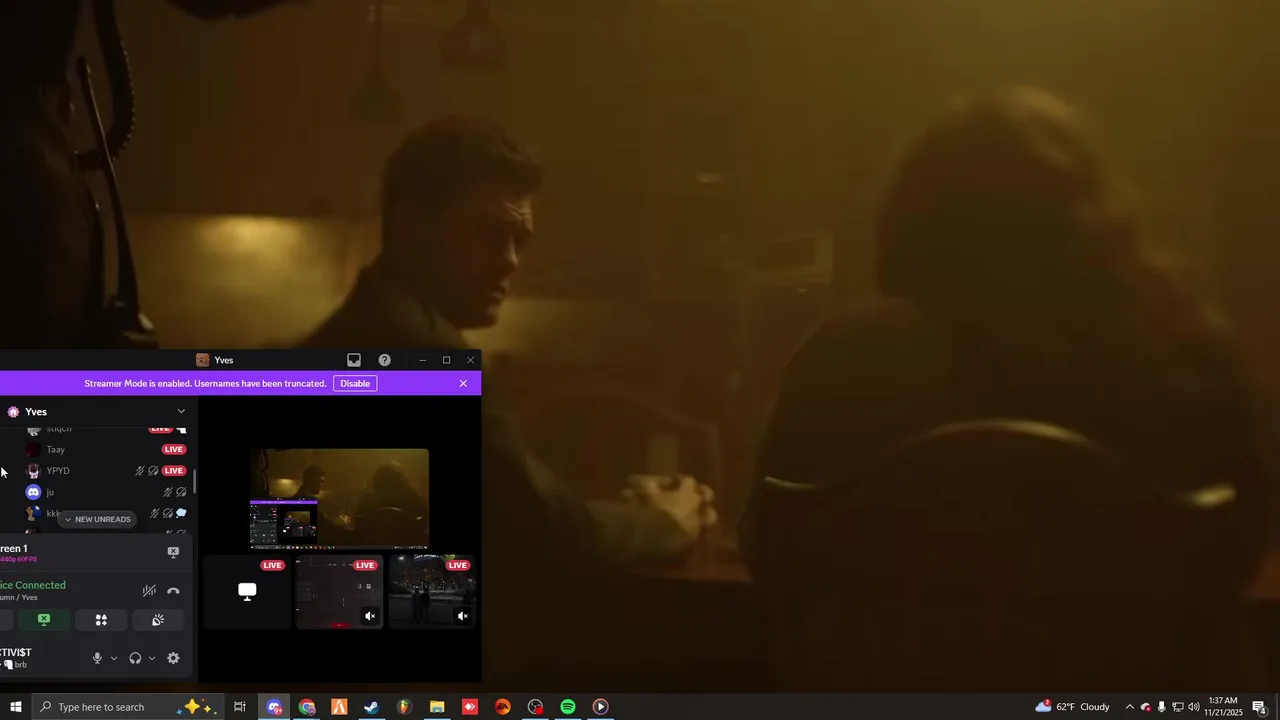Open the weather widget showing 62°F Cloudy

pyautogui.click(x=1073, y=707)
